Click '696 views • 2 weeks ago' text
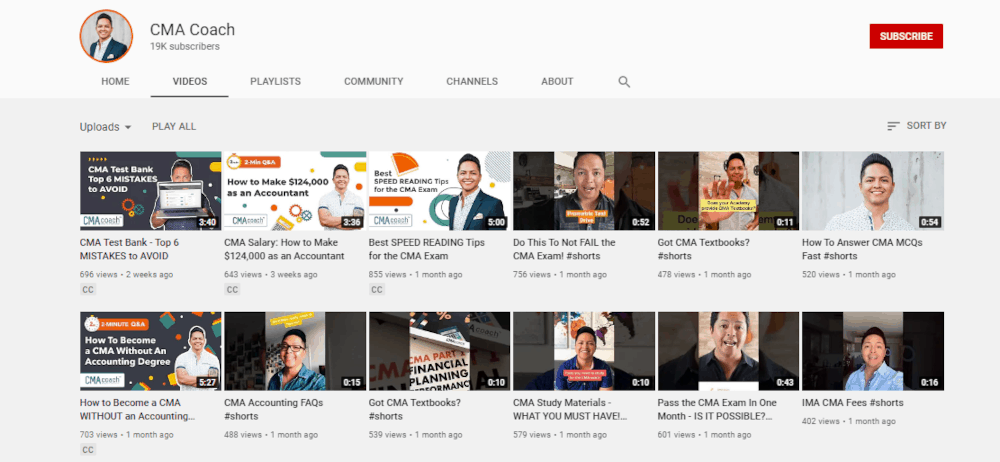The width and height of the screenshot is (1000, 462). pyautogui.click(x=126, y=274)
